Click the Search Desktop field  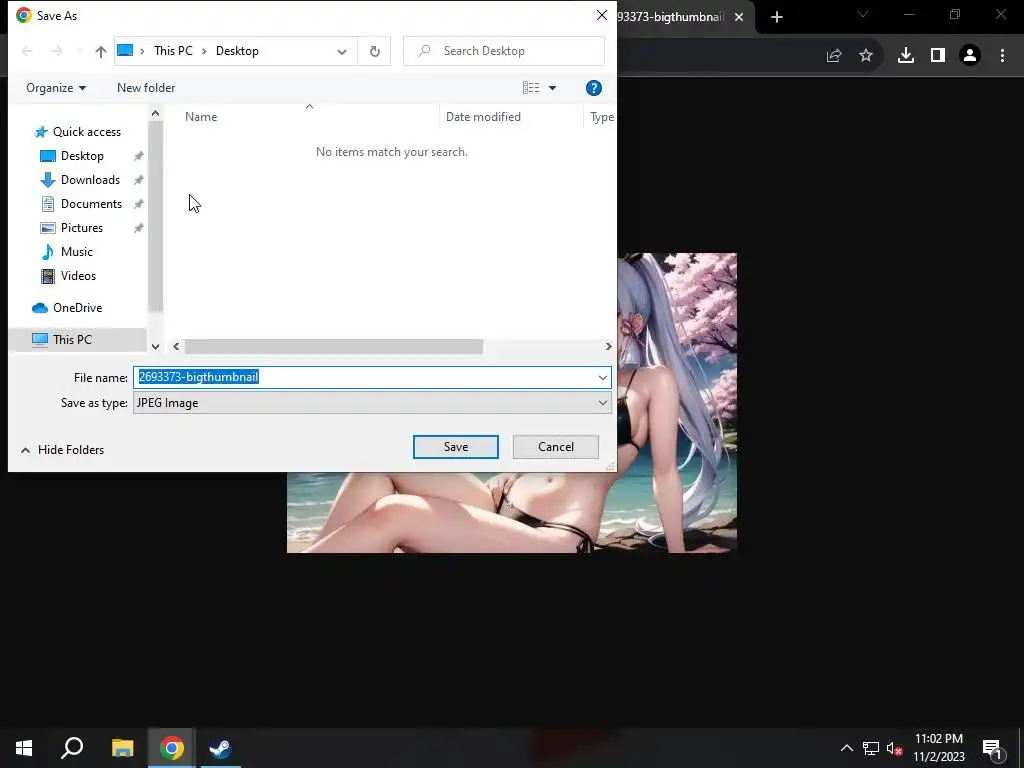[x=504, y=51]
